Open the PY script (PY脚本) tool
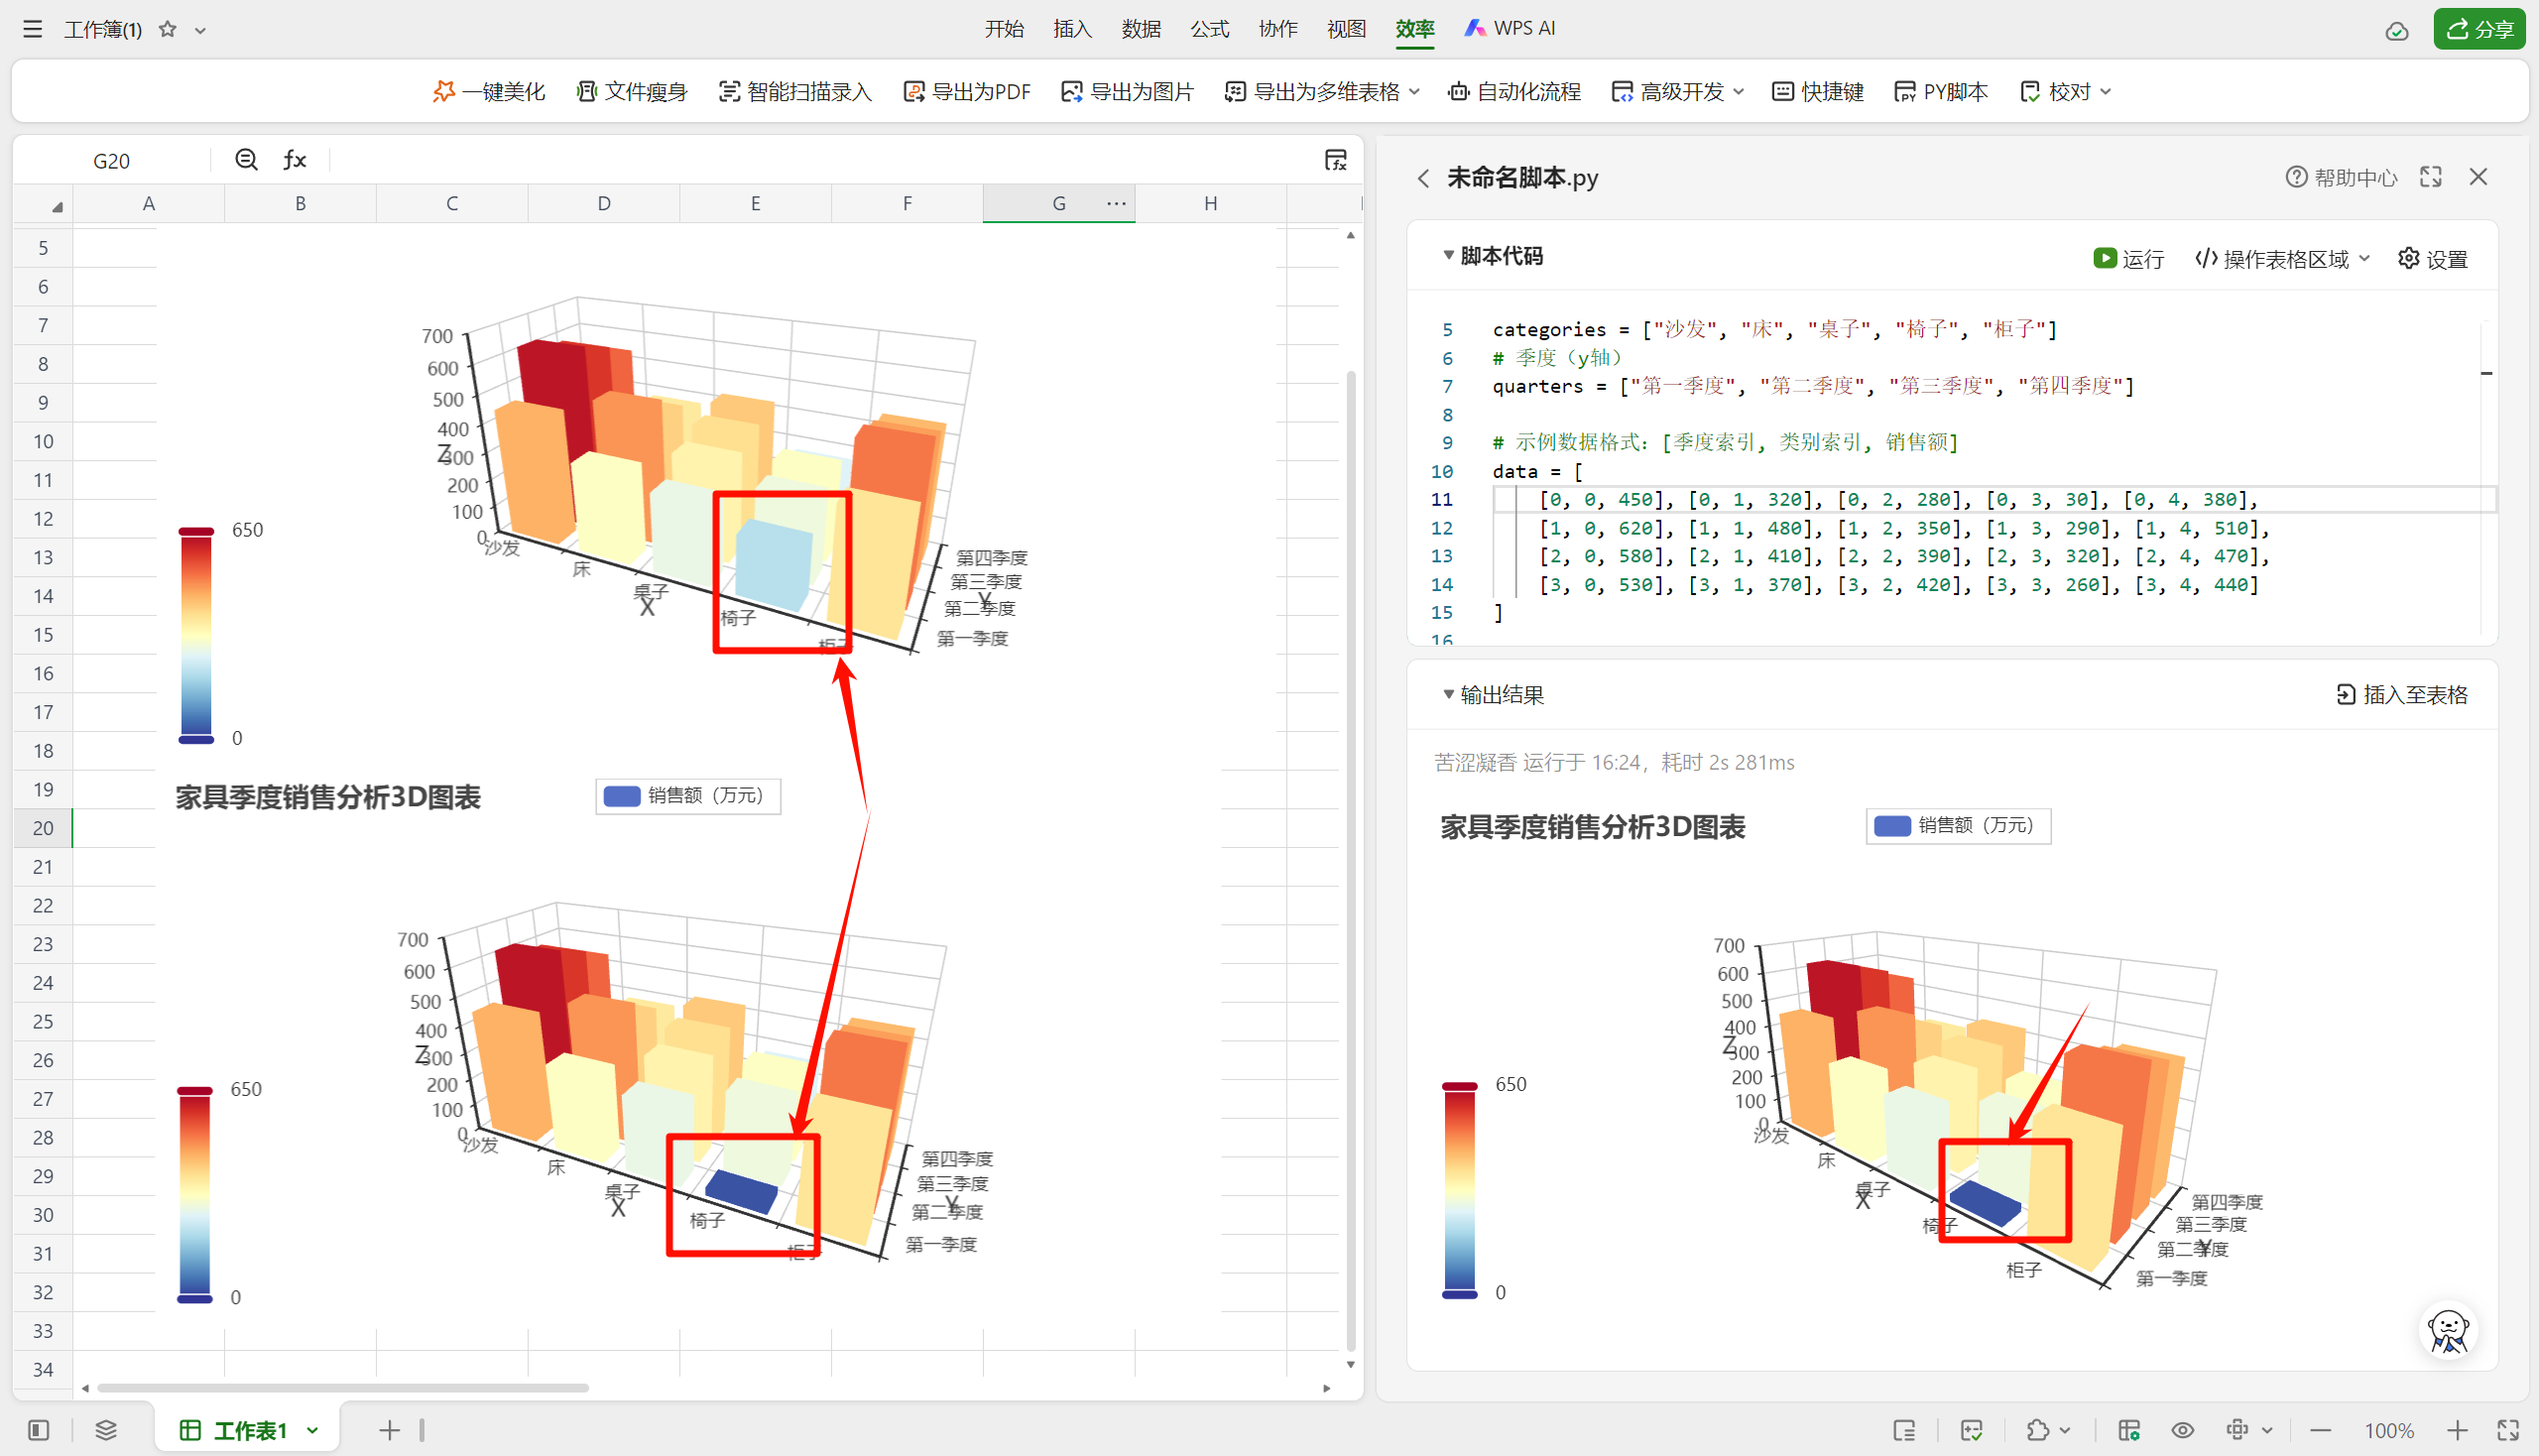The height and width of the screenshot is (1456, 2539). point(1941,92)
